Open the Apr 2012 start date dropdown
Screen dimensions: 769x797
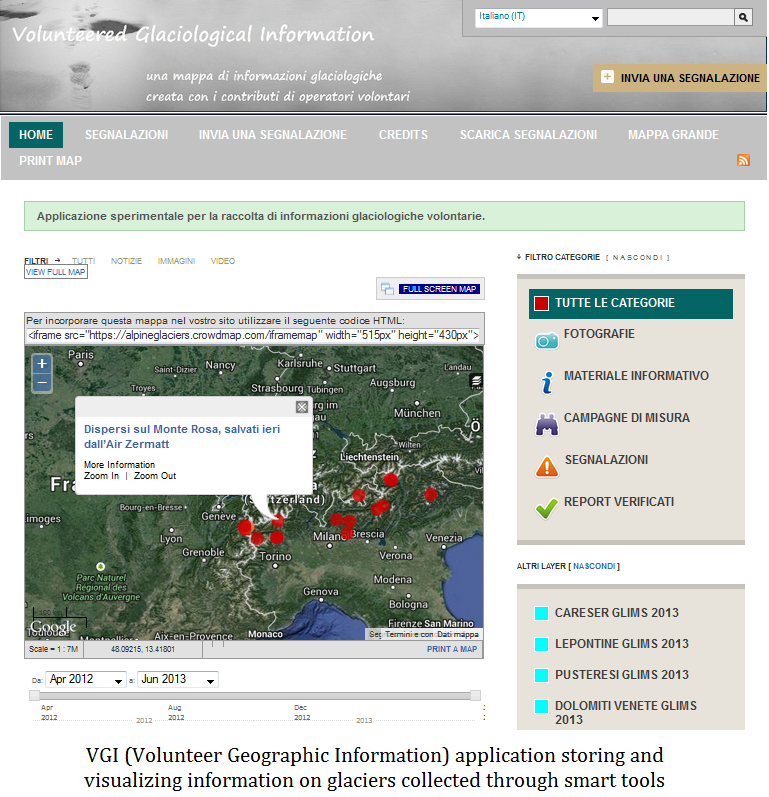tap(86, 680)
